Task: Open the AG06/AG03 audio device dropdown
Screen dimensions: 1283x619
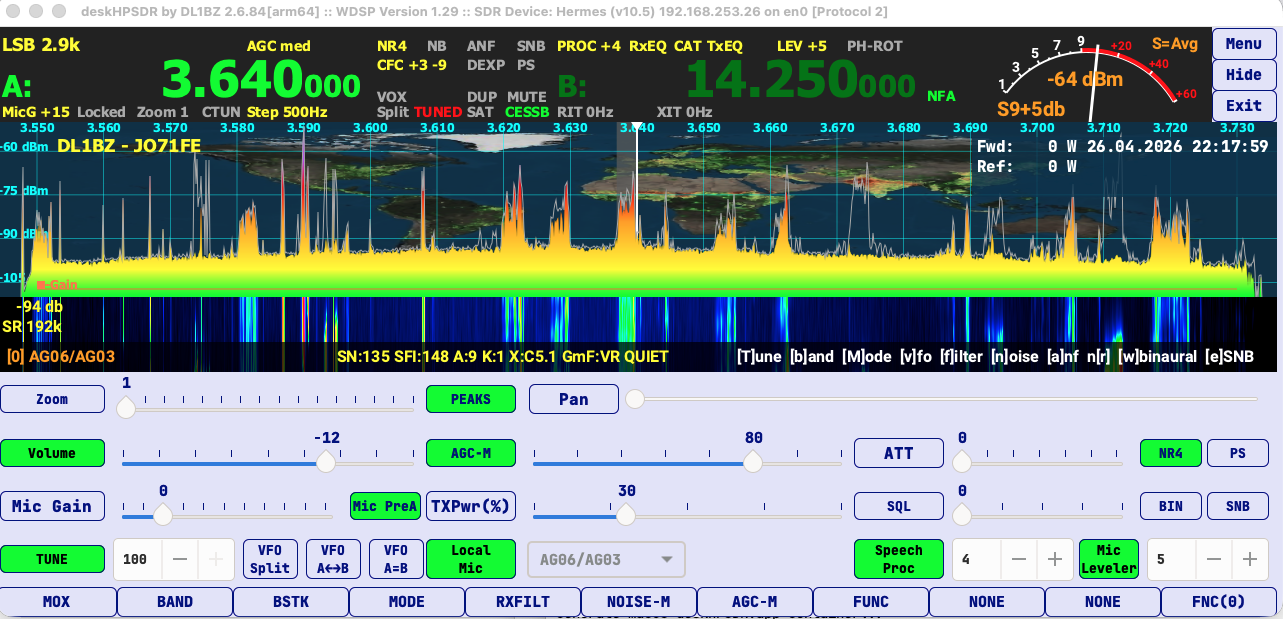Action: point(606,560)
